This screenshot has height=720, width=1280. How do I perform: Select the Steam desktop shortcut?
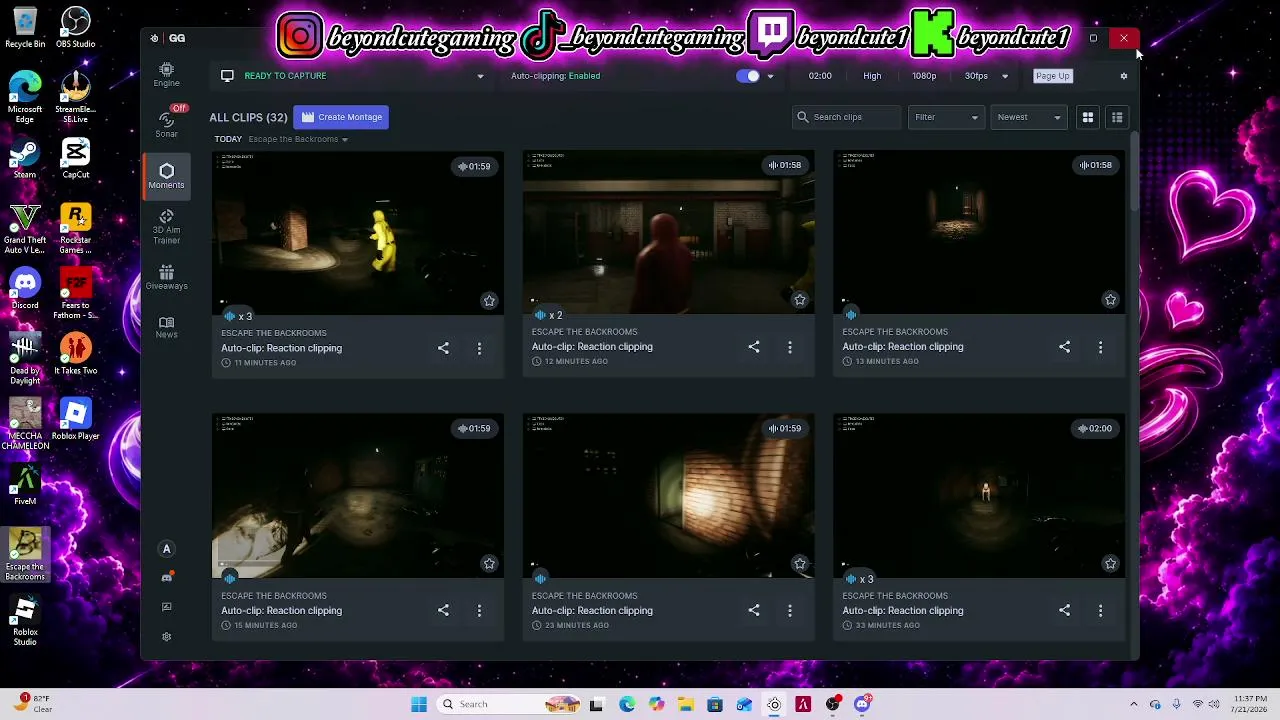click(25, 159)
